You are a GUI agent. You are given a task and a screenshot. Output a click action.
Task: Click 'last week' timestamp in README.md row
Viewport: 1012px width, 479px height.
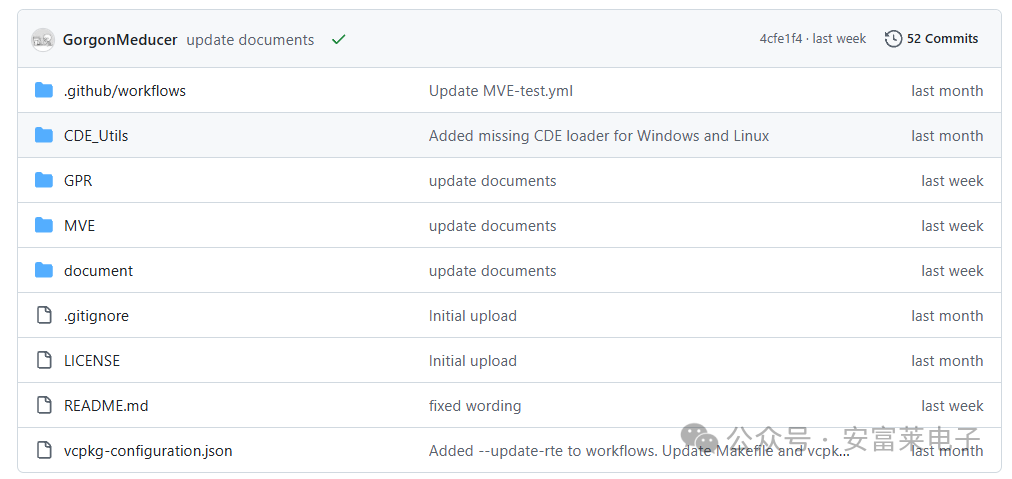(x=952, y=405)
